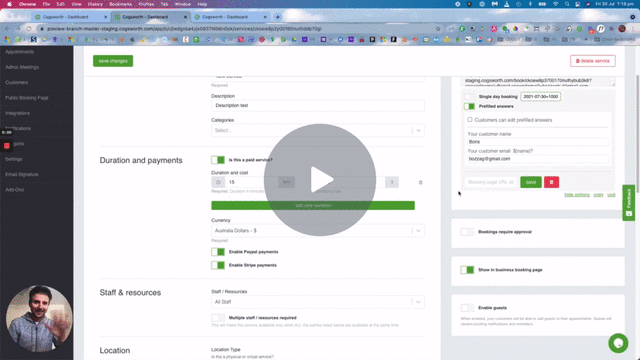Image resolution: width=640 pixels, height=360 pixels.
Task: Open the green chat bubble widget
Action: click(x=618, y=343)
